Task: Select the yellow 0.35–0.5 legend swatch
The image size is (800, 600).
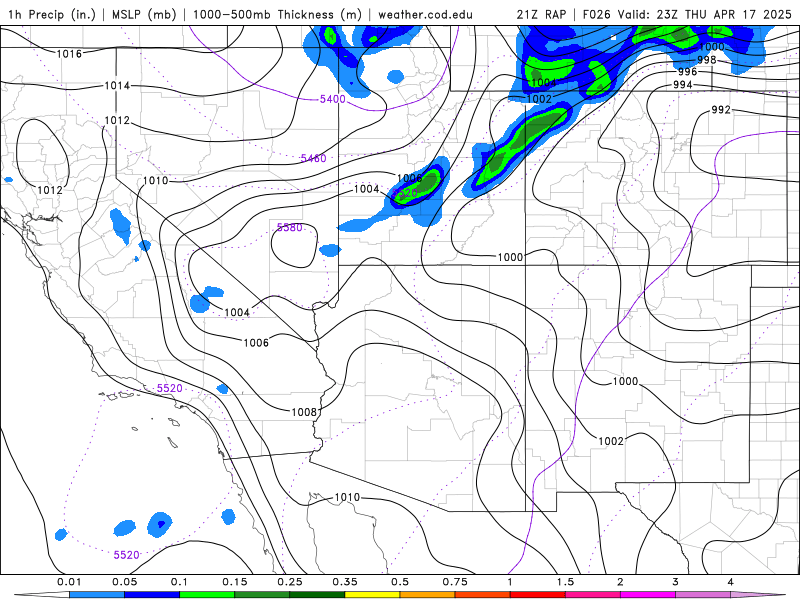Action: tap(372, 595)
